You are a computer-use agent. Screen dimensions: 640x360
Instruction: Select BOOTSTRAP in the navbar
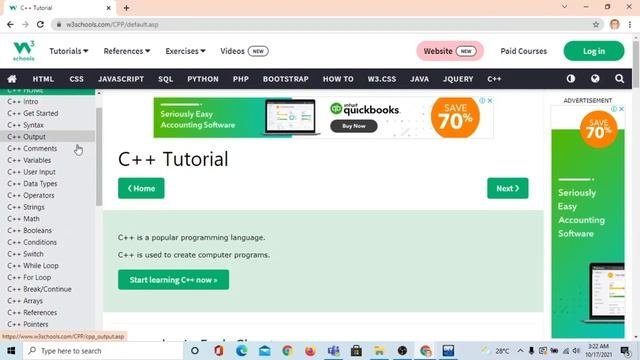(286, 79)
